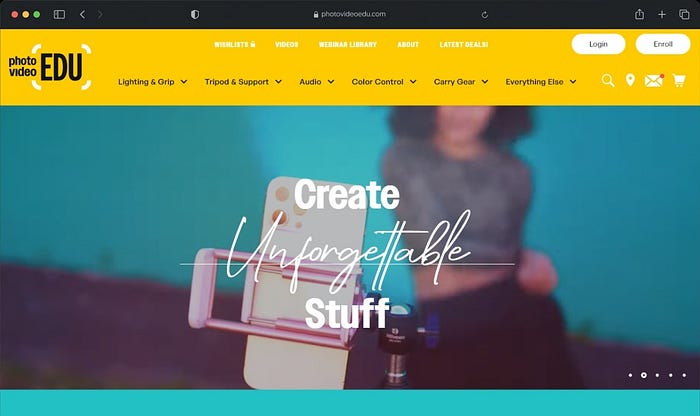700x416 pixels.
Task: Open a new tab with plus icon
Action: pos(662,14)
